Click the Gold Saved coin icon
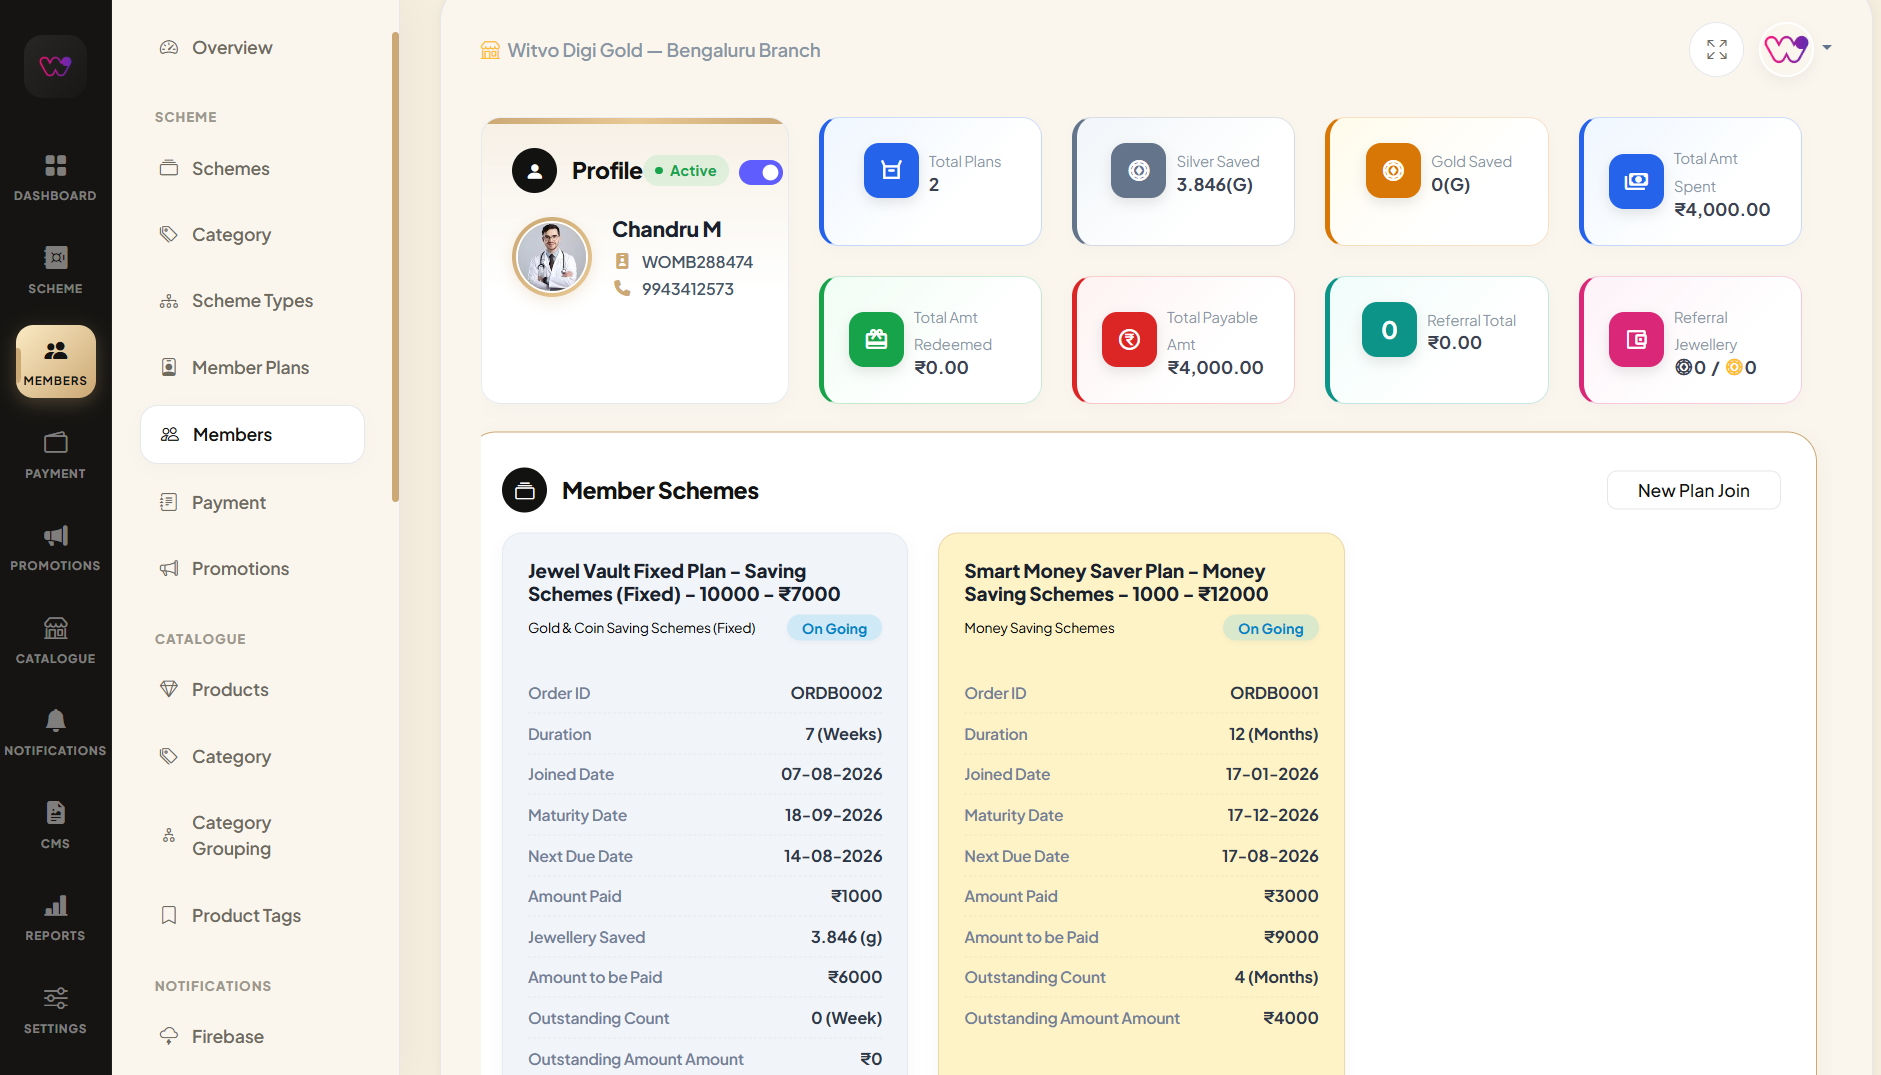 pos(1393,170)
